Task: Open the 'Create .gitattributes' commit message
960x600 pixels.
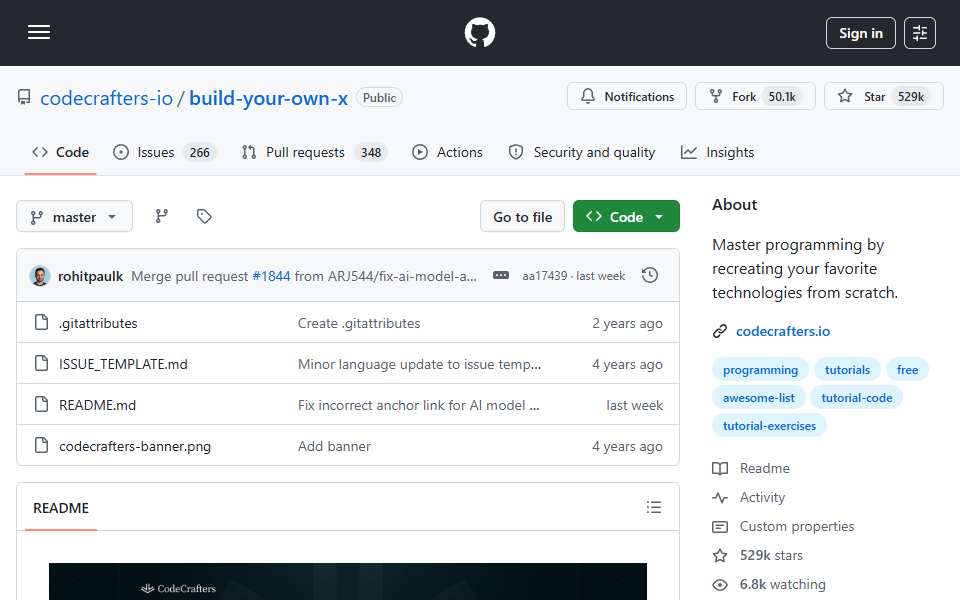Action: pos(359,323)
